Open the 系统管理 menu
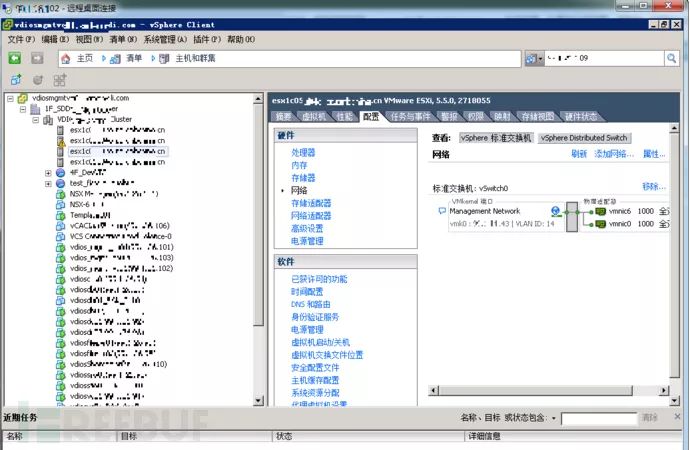Screen dimensions: 690x450 [165, 39]
